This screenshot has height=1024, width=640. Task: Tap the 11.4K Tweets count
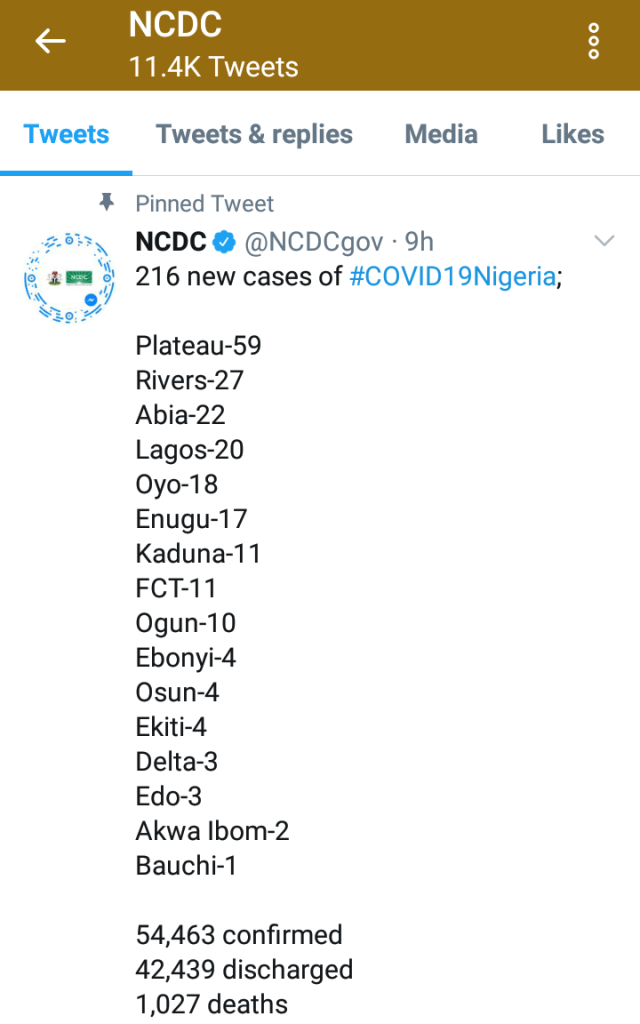coord(213,67)
